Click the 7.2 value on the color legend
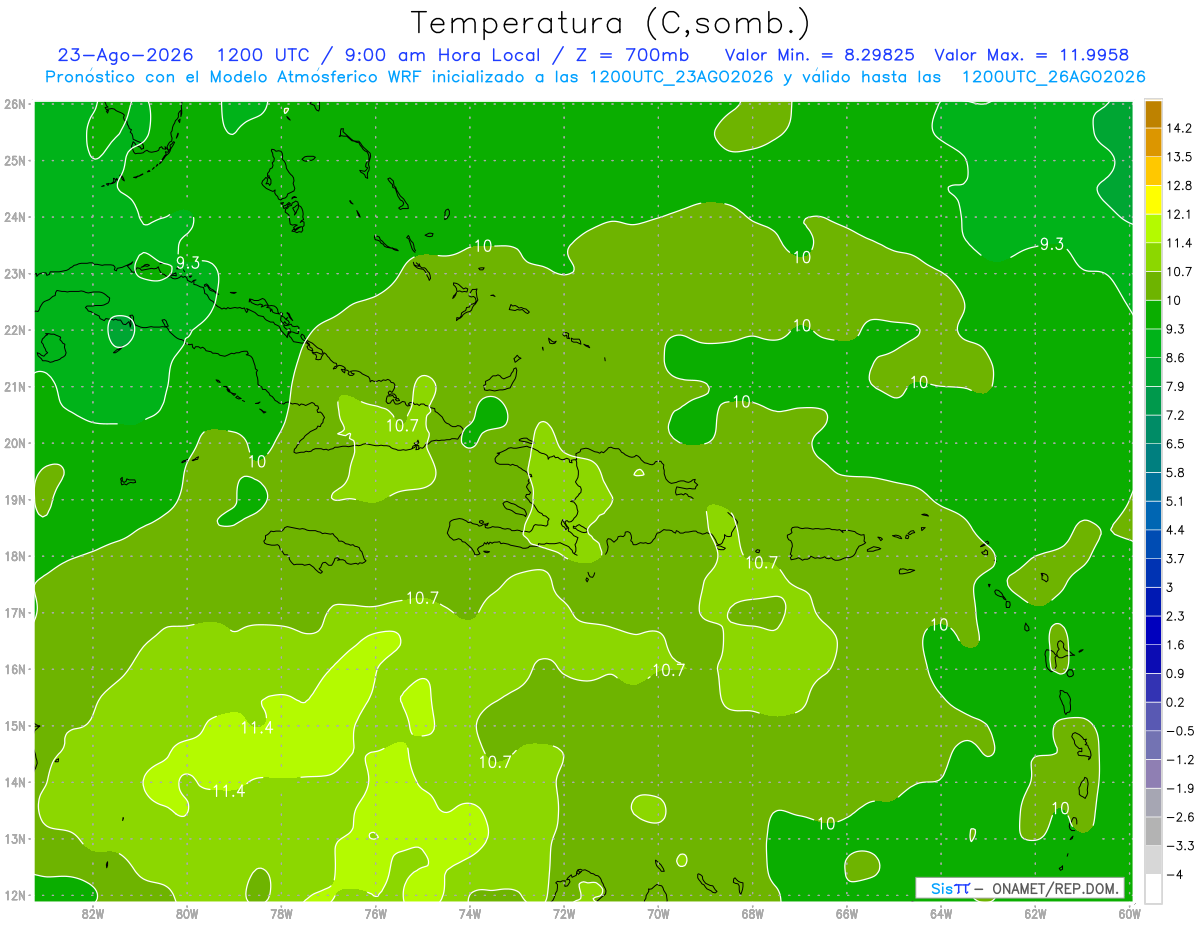 pyautogui.click(x=1177, y=414)
